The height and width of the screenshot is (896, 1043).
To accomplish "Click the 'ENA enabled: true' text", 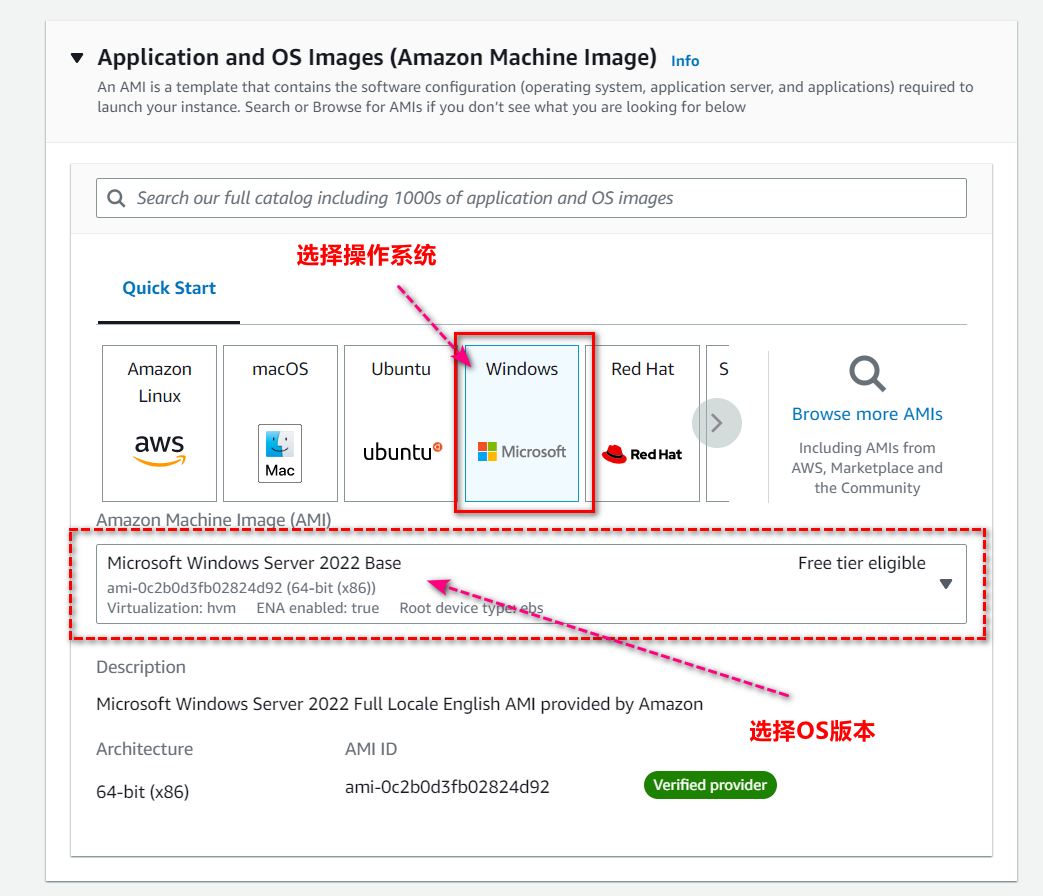I will pyautogui.click(x=318, y=608).
